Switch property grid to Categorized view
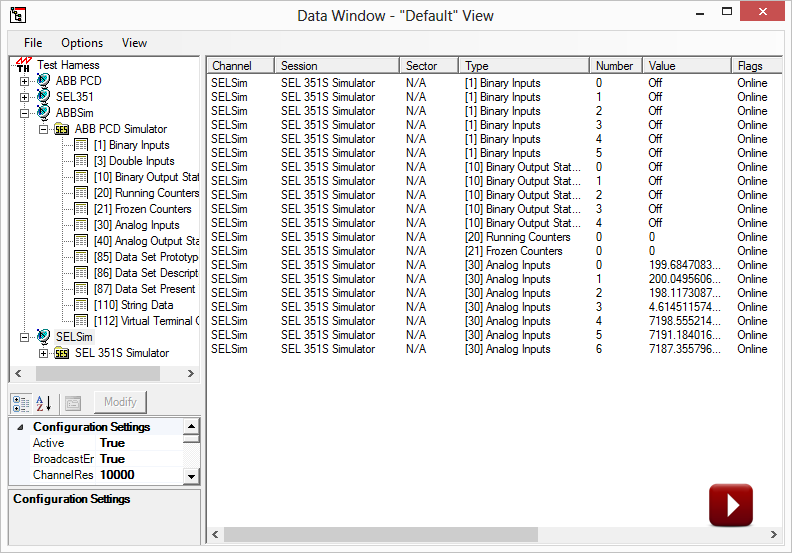The height and width of the screenshot is (553, 792). [21, 404]
